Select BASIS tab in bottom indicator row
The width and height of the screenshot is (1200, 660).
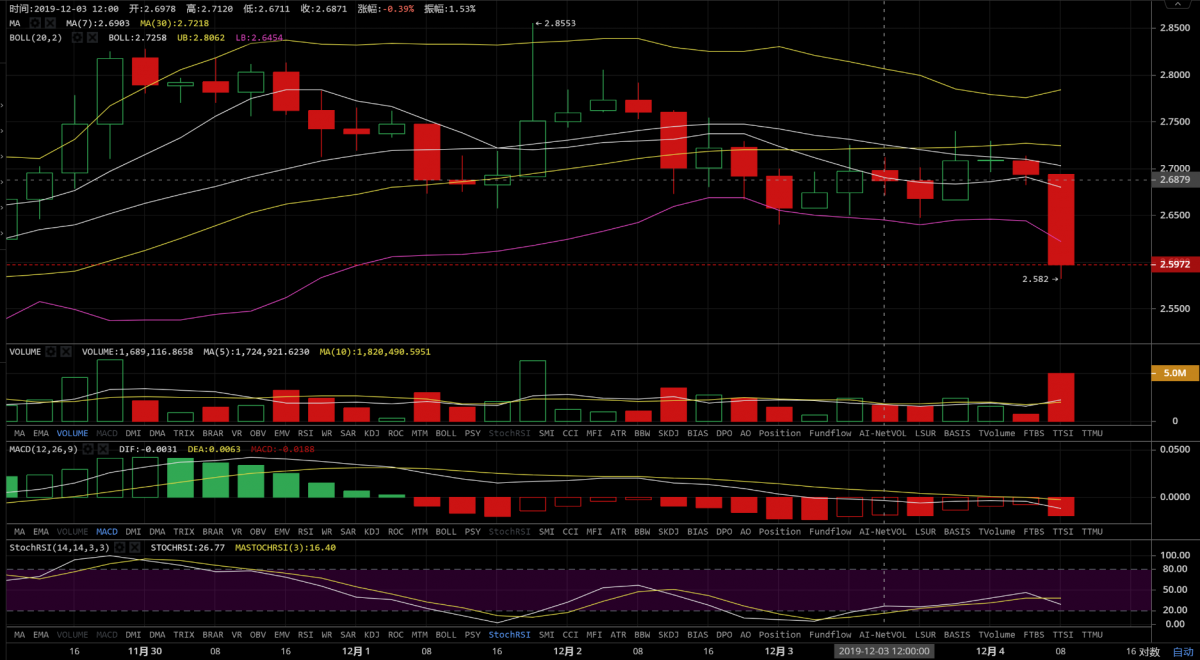[957, 634]
